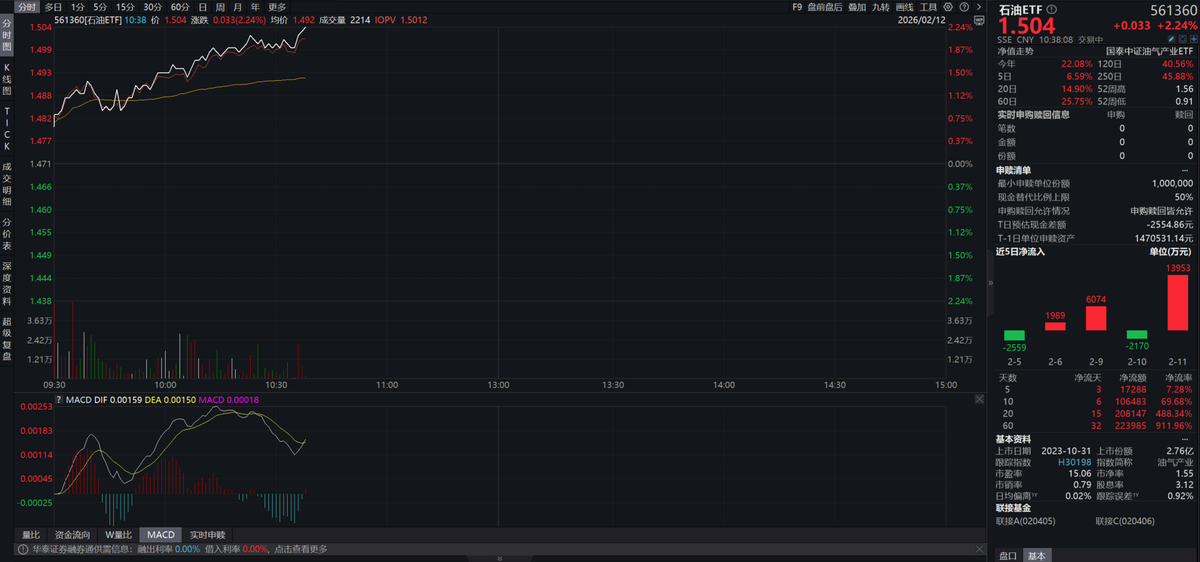The image size is (1200, 562).
Task: Toggle 盘前盘后 pre/post-market display
Action: click(x=824, y=7)
